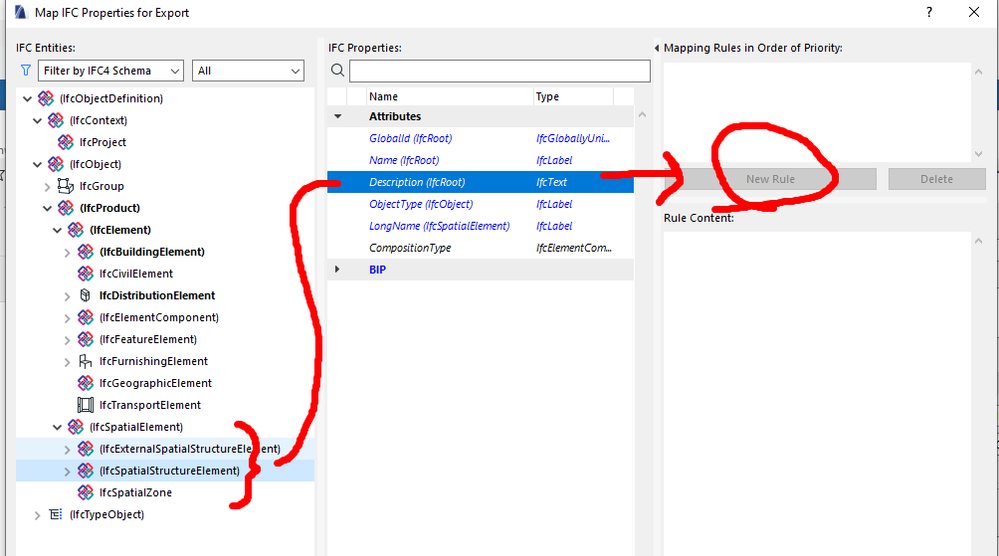Click the Delete rule button
The height and width of the screenshot is (556, 999).
[x=937, y=179]
